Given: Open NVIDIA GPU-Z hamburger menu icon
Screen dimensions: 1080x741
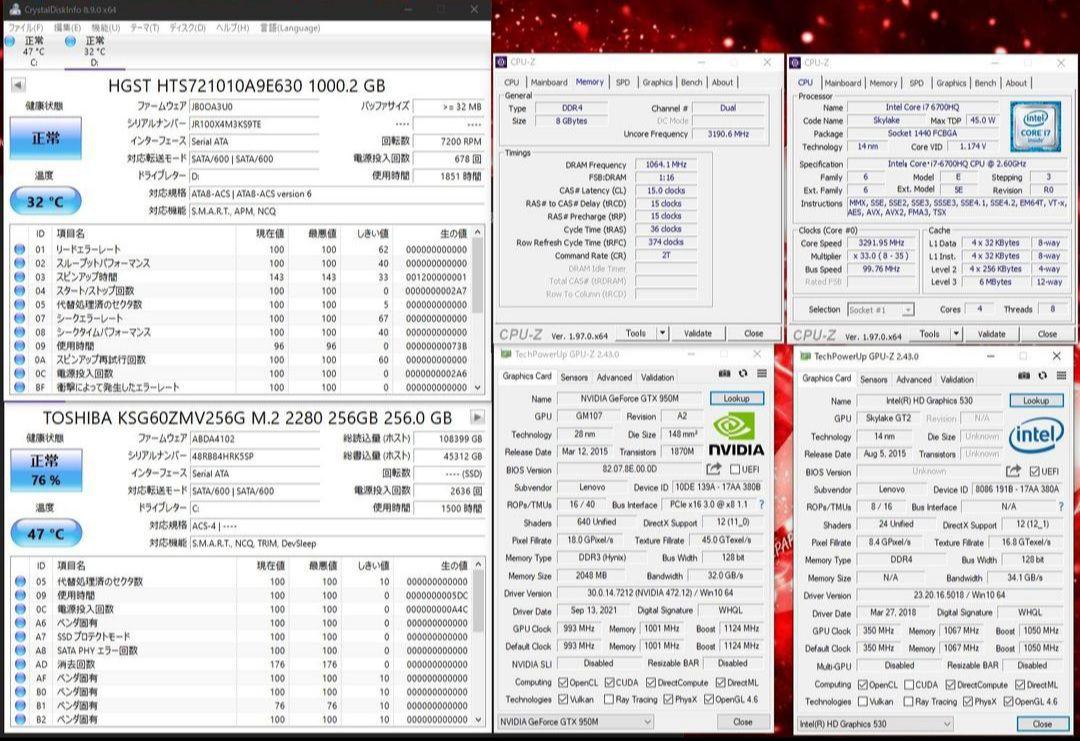Looking at the screenshot, I should pyautogui.click(x=762, y=374).
